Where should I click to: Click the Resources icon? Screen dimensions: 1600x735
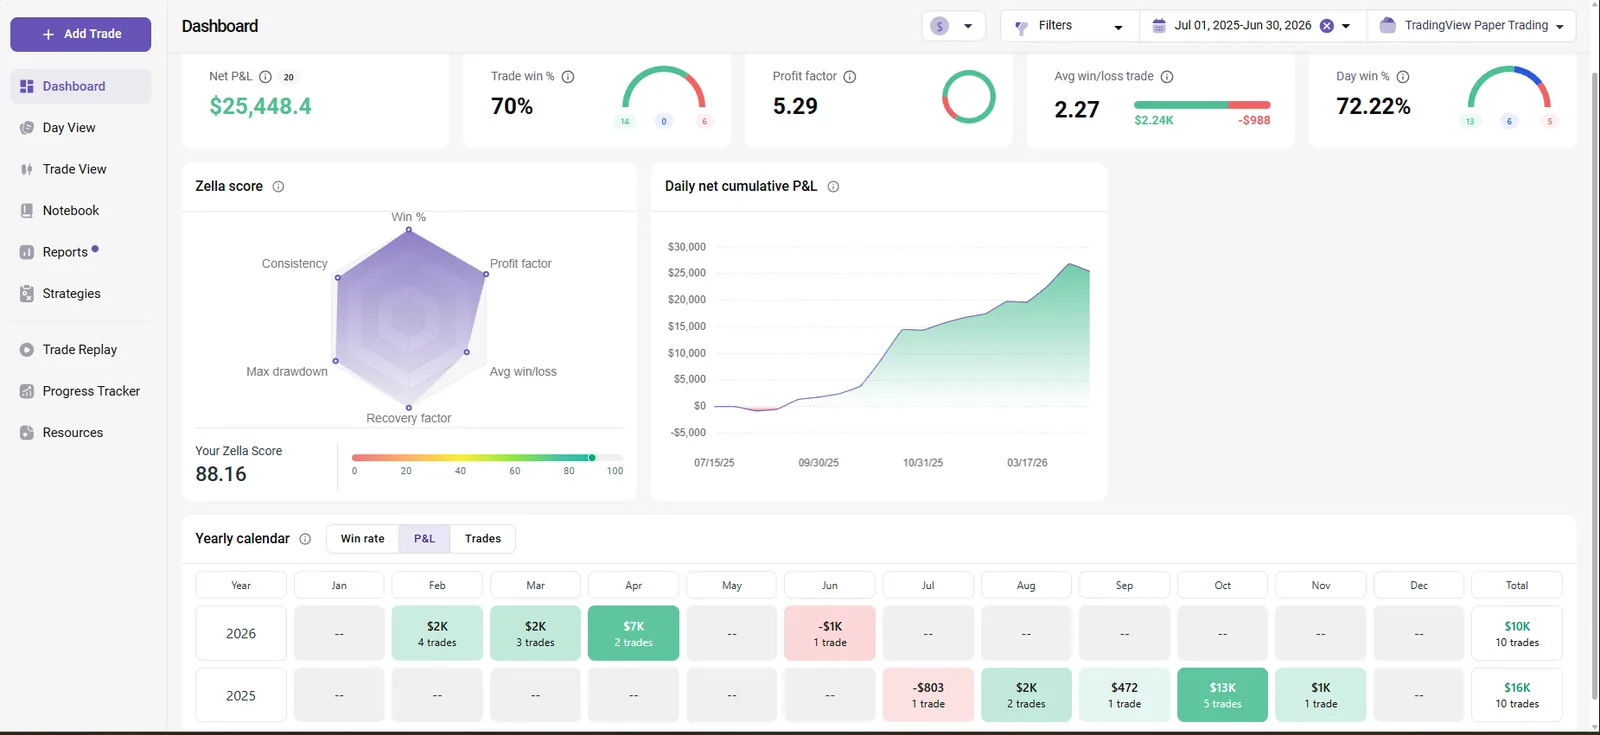tap(27, 433)
